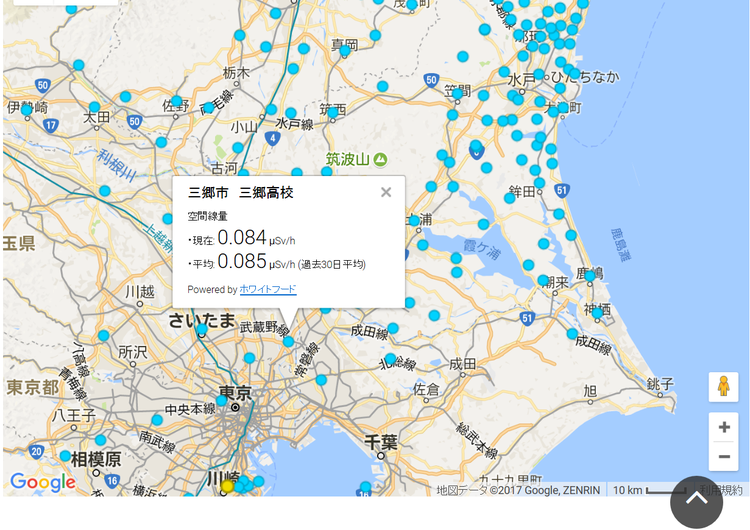
Task: Click the 銚子 city label
Action: tap(661, 383)
